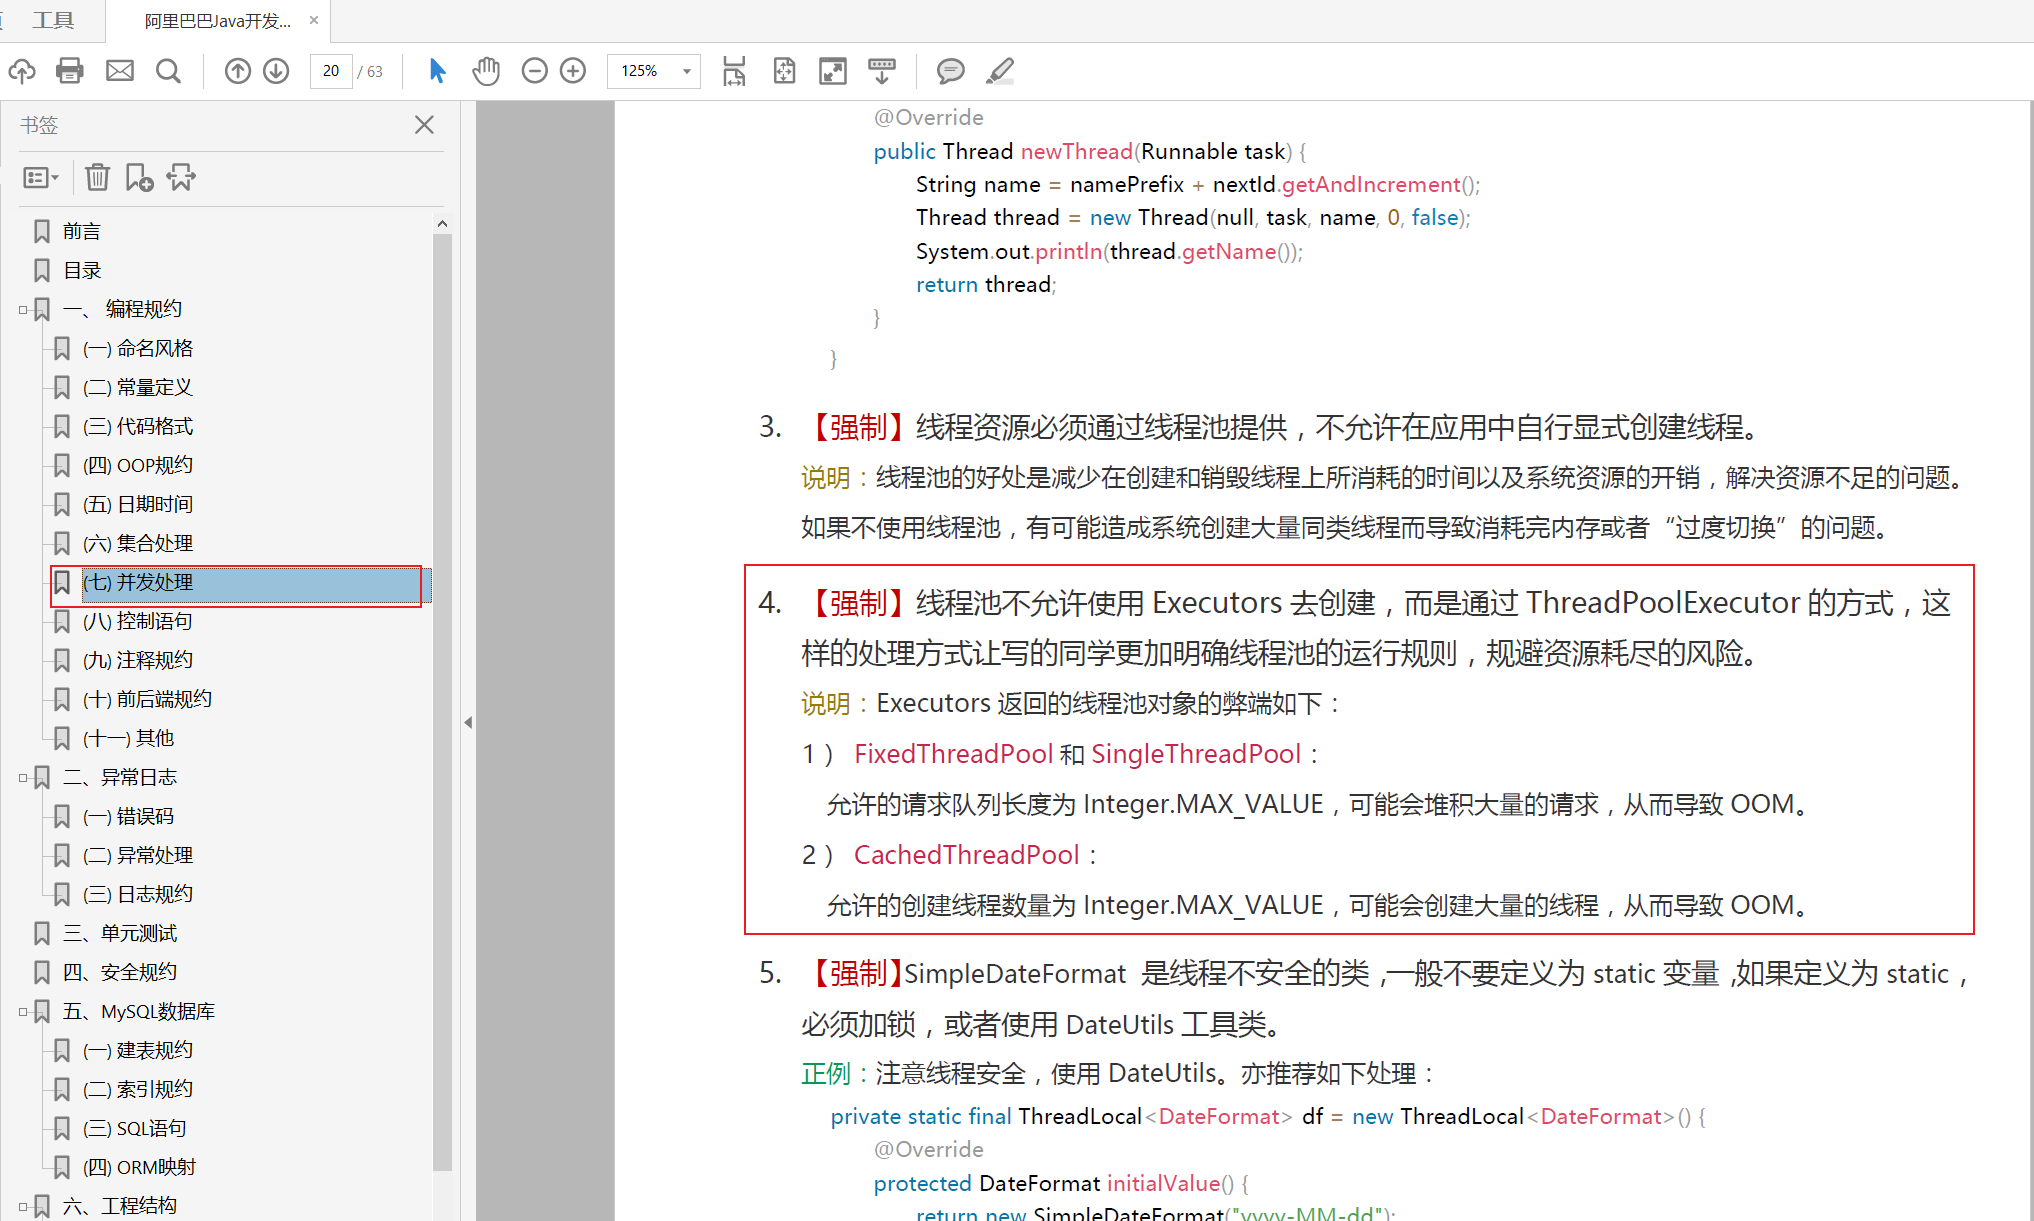
Task: Delete selected bookmark with trash icon
Action: coord(97,178)
